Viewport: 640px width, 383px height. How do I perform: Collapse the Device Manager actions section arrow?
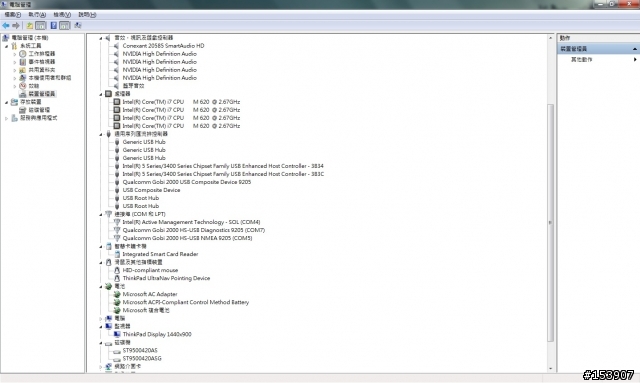coord(635,49)
